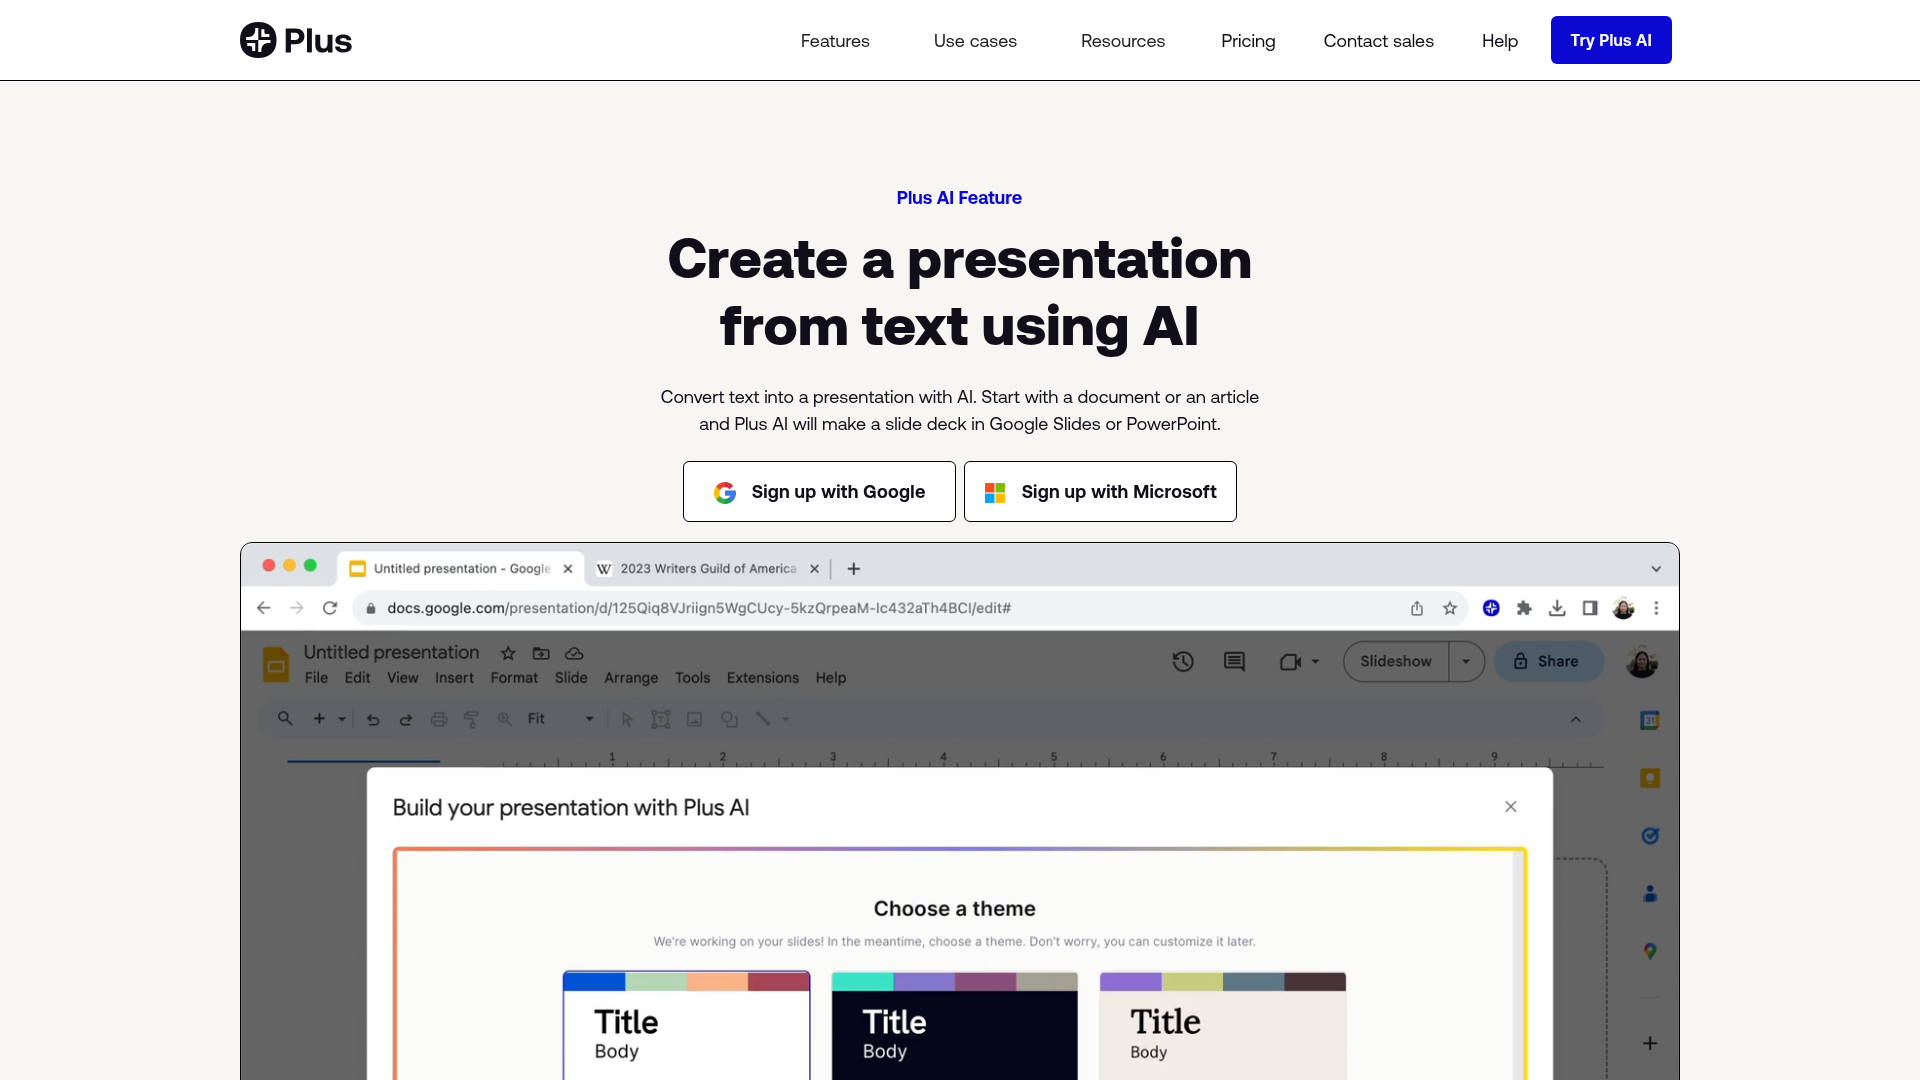Click the video camera meeting icon
This screenshot has width=1920, height=1080.
[x=1290, y=661]
